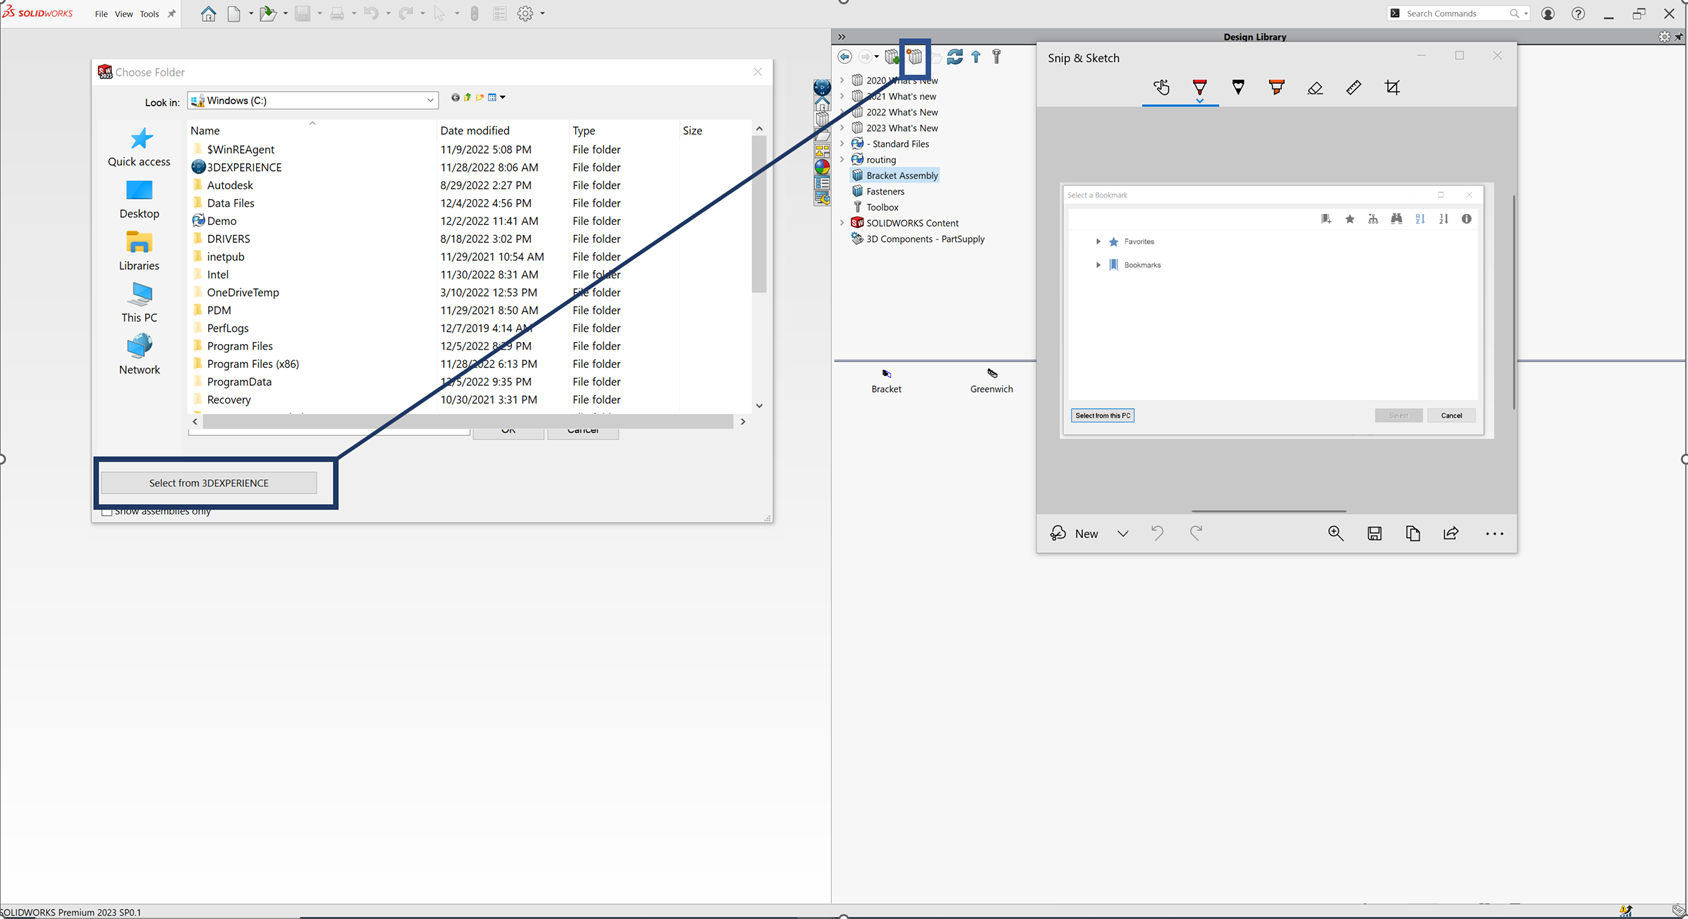Select Fasteners library folder

click(x=878, y=192)
